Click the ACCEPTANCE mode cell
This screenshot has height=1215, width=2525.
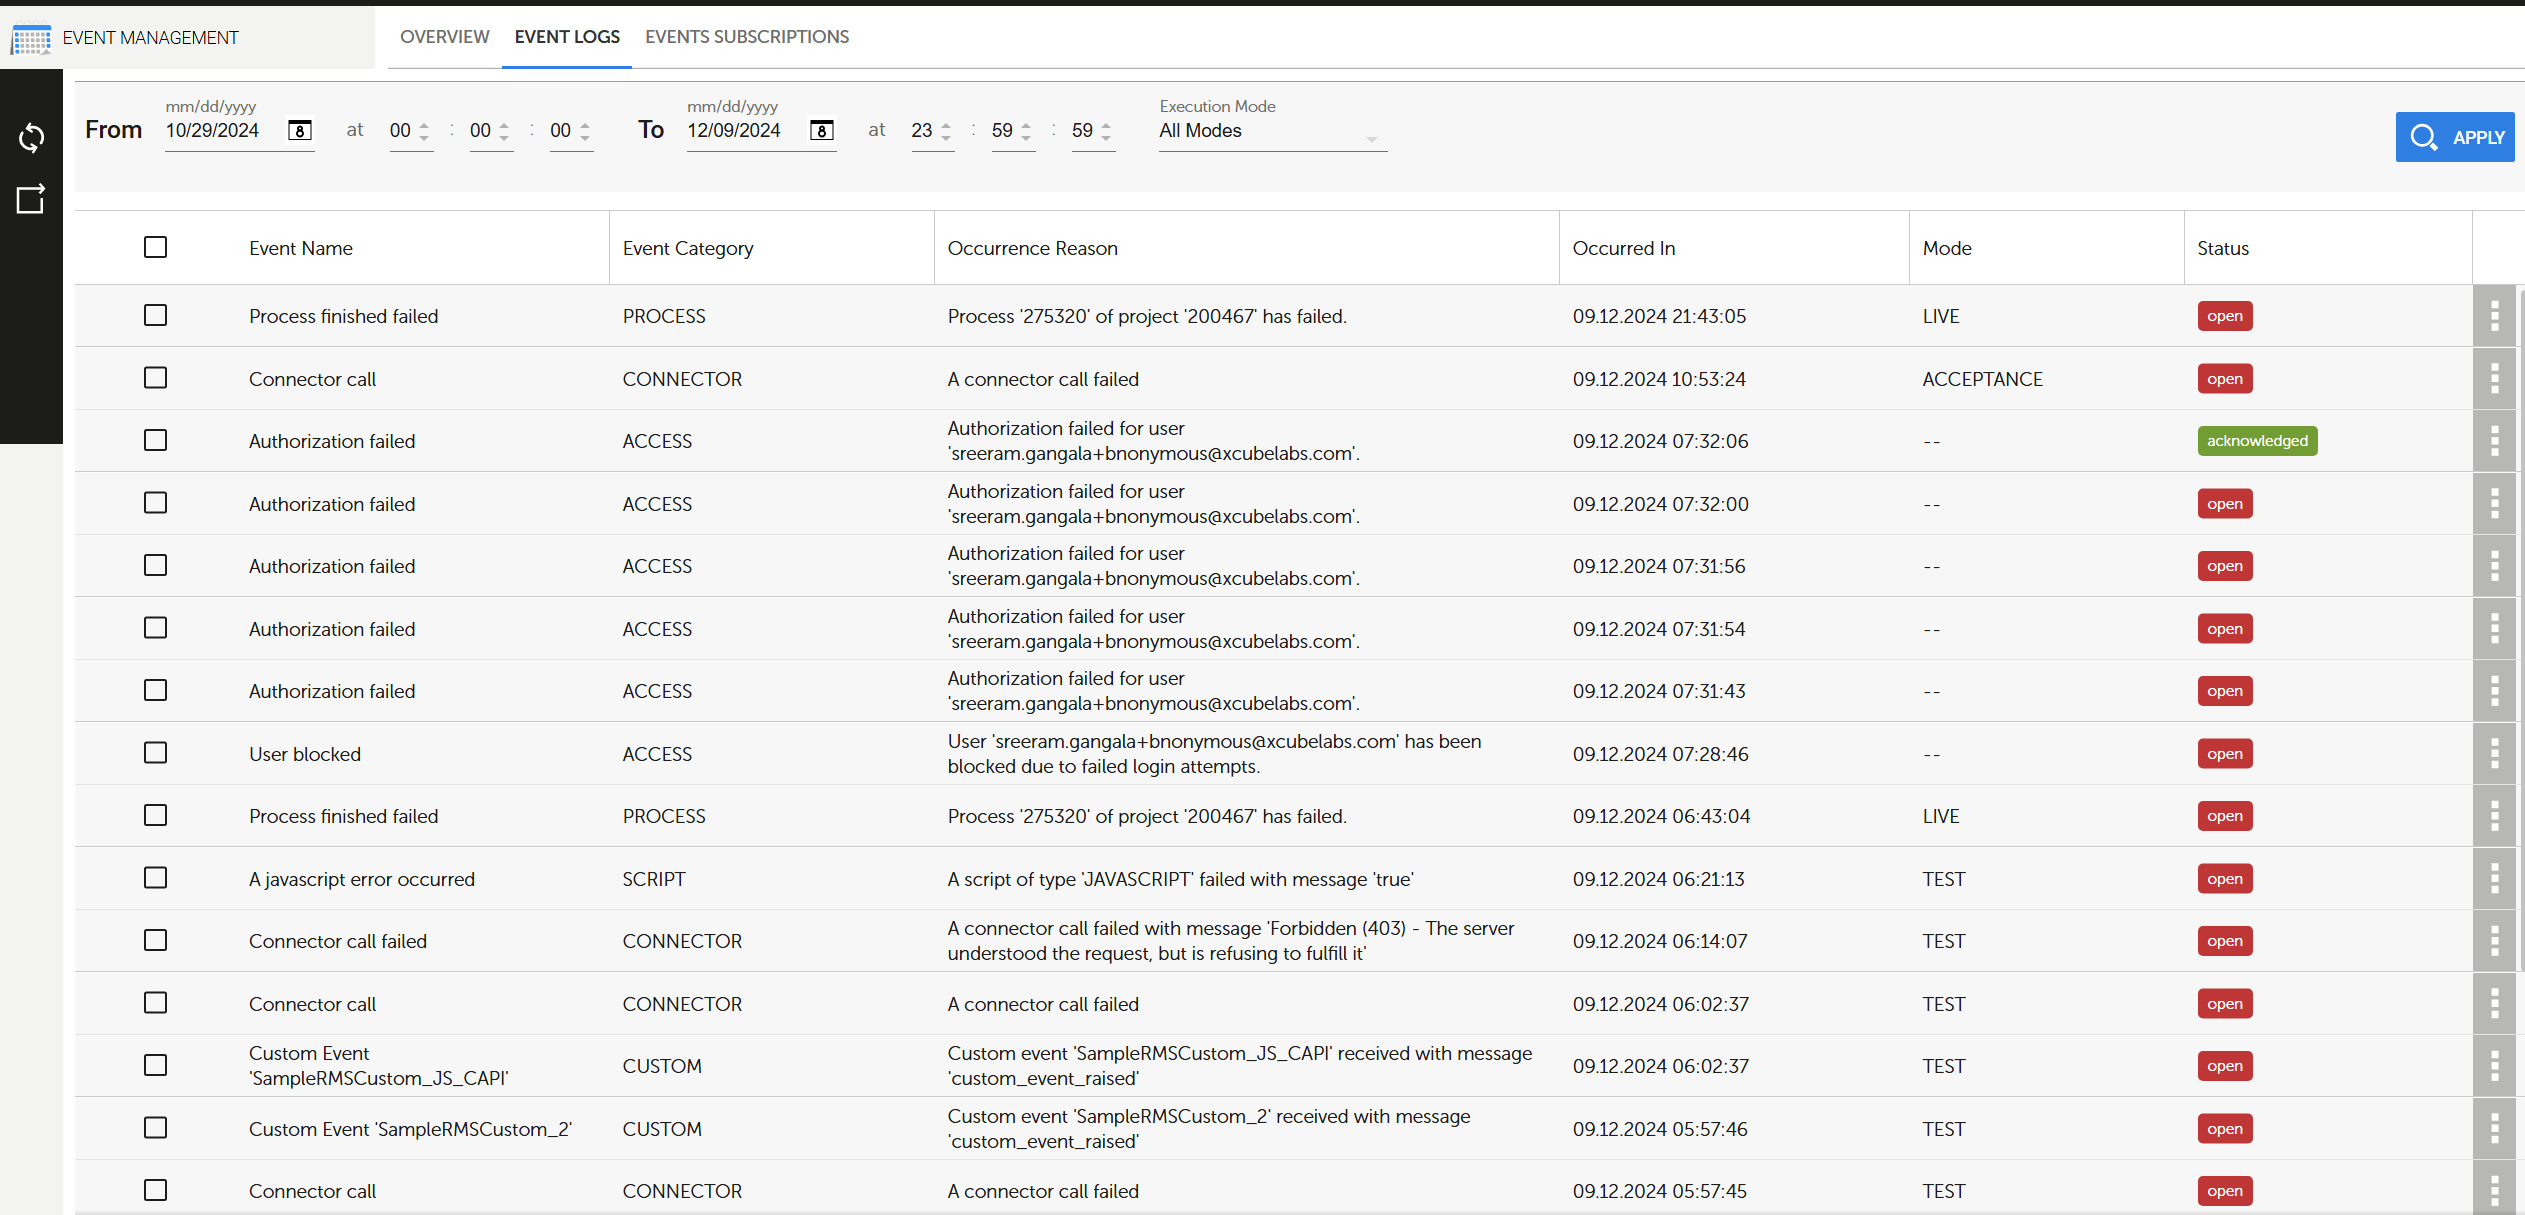1983,379
